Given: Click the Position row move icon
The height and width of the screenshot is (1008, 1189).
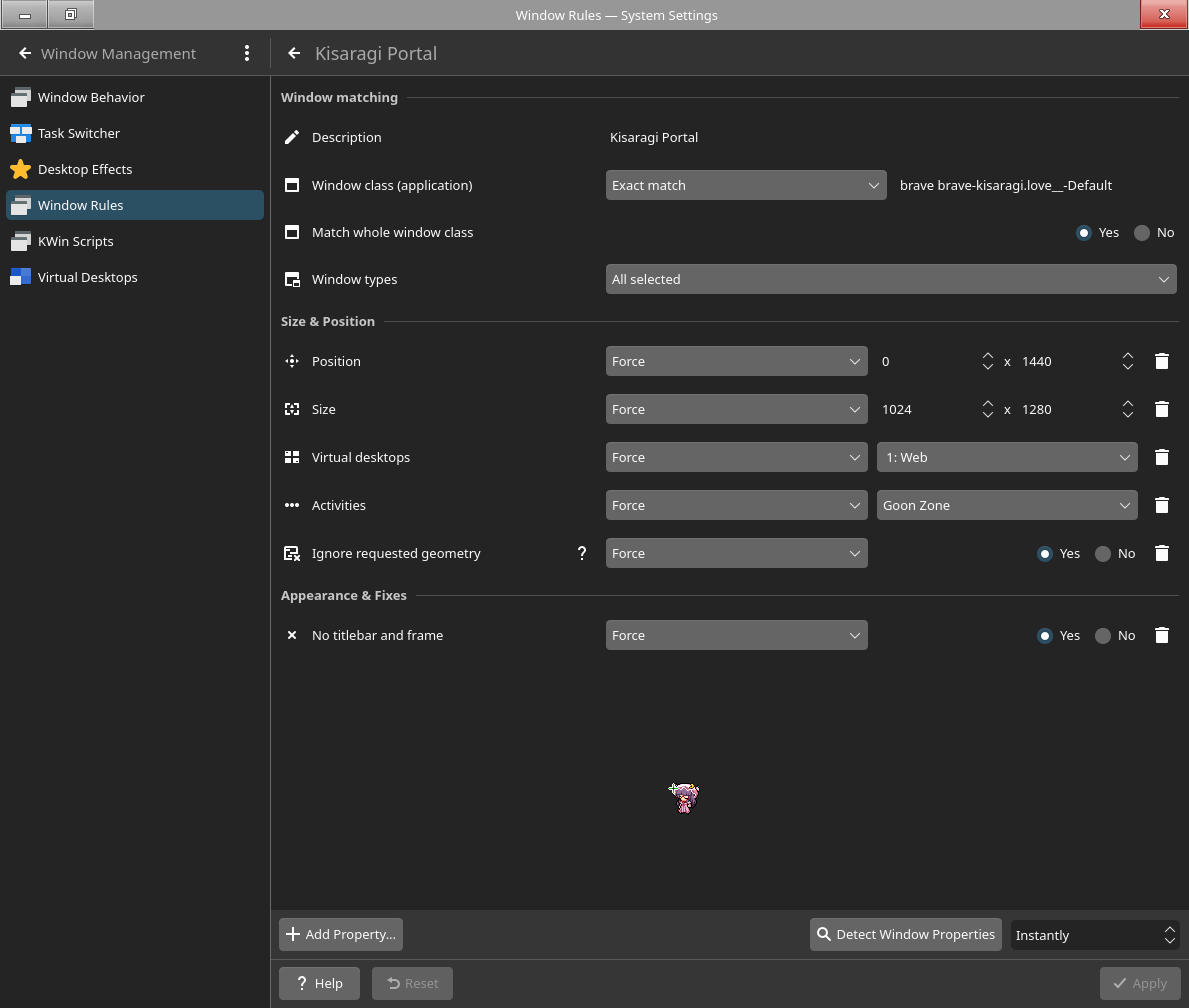Looking at the screenshot, I should coord(292,361).
